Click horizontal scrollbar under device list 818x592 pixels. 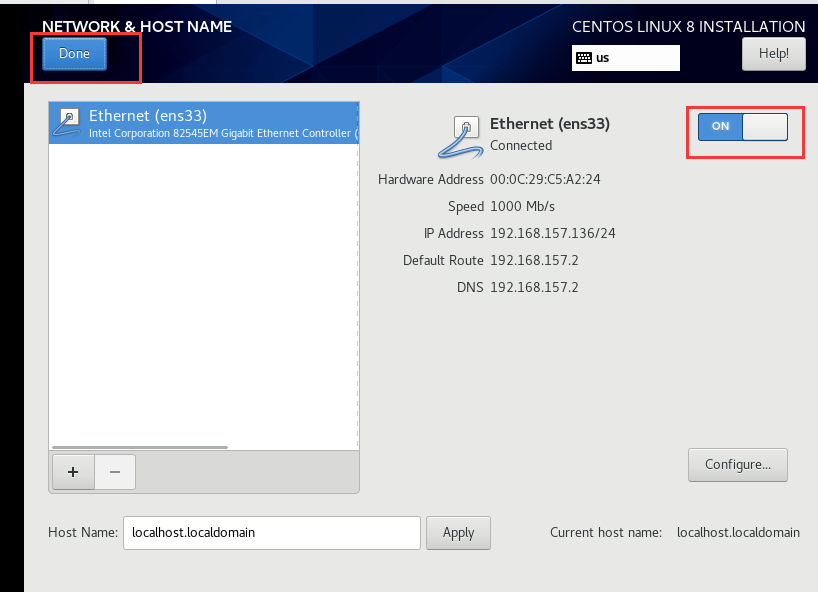(x=140, y=447)
